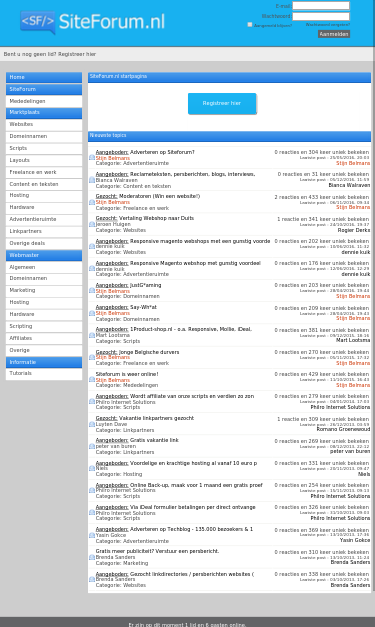Viewport: 375px width, 627px height.
Task: Open 'Content en teksten' in the sidebar
Action: [x=44, y=184]
